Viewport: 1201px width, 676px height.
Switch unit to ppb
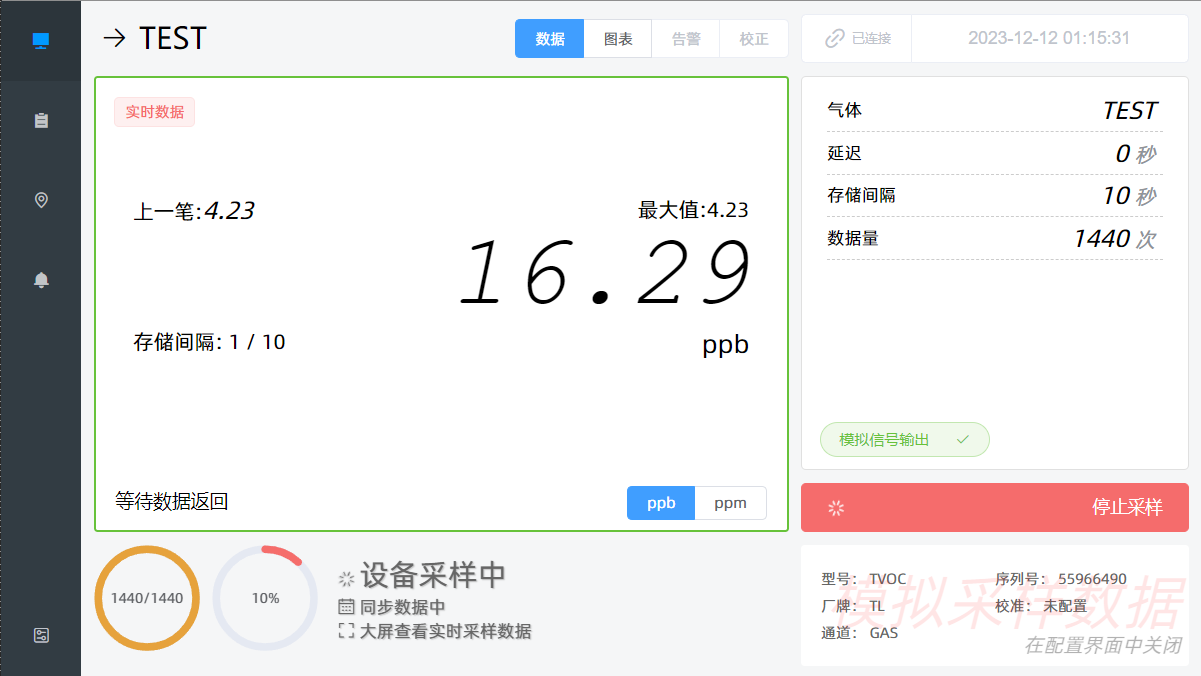tap(661, 503)
